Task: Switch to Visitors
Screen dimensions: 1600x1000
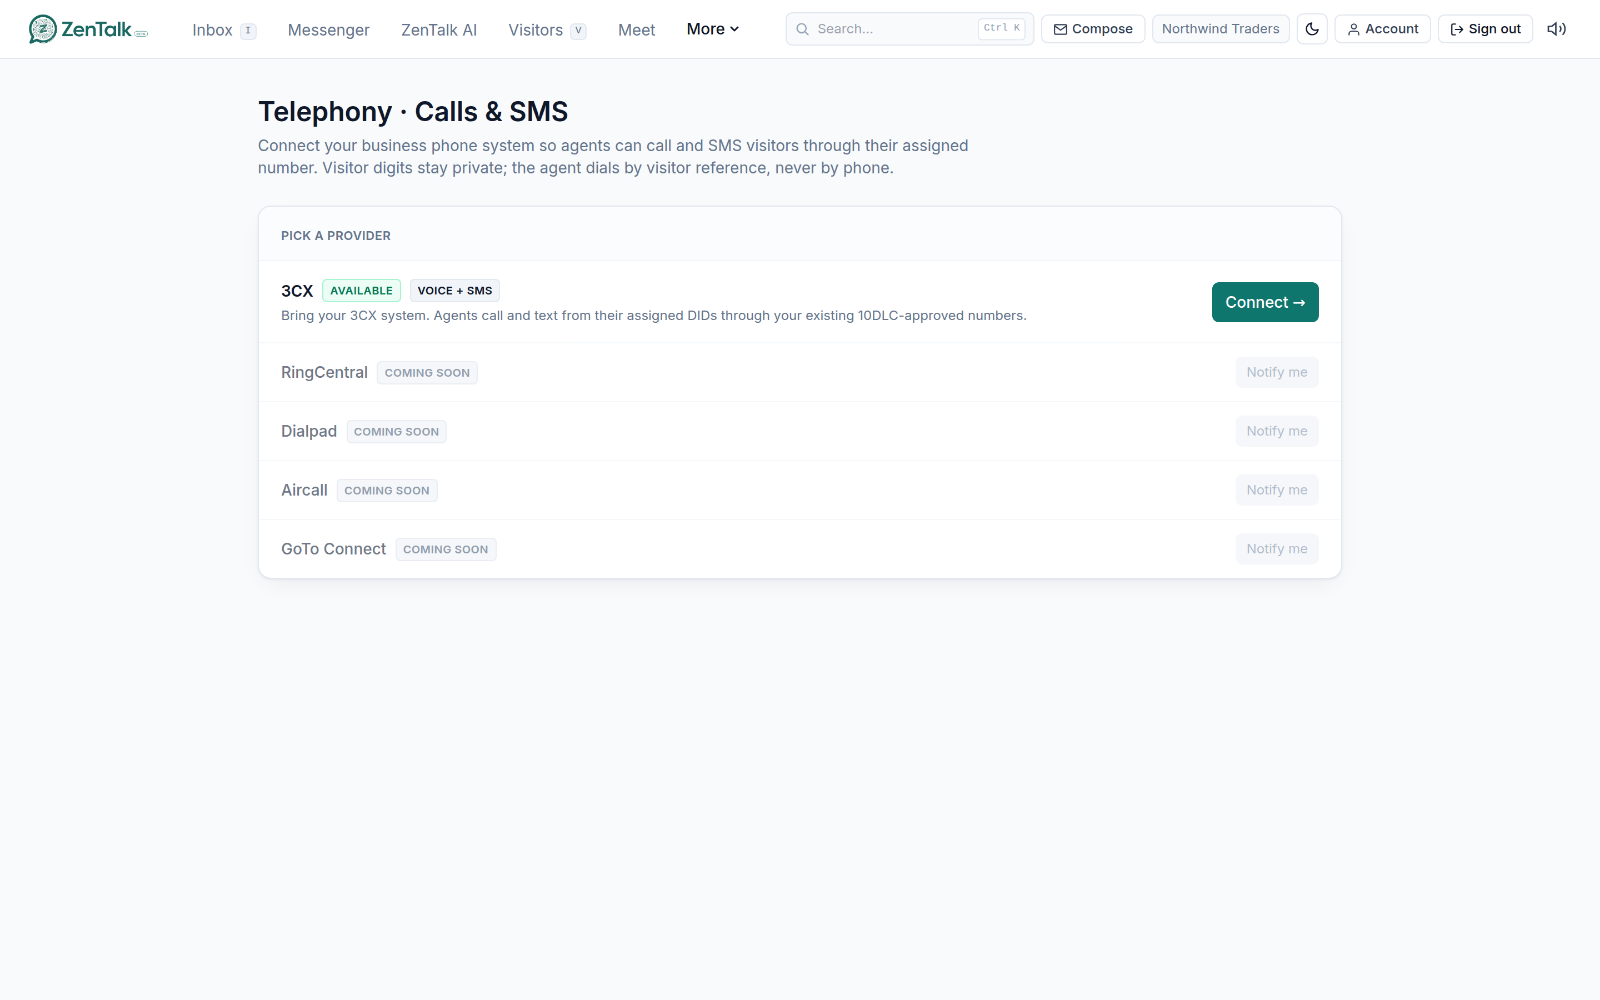Action: pyautogui.click(x=547, y=30)
